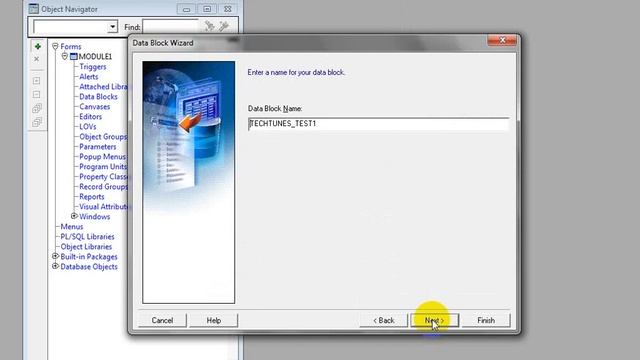The height and width of the screenshot is (360, 640).
Task: Select Reports node
Action: (x=91, y=197)
